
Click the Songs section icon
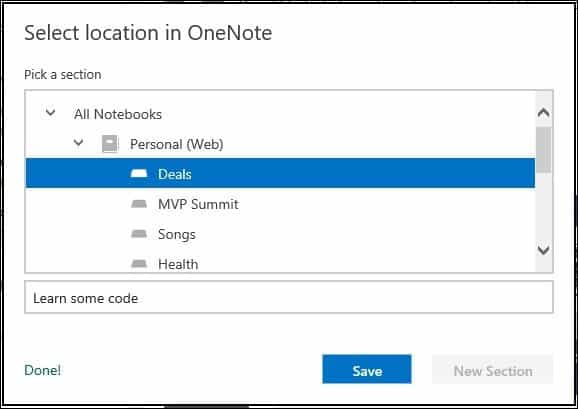(x=139, y=234)
